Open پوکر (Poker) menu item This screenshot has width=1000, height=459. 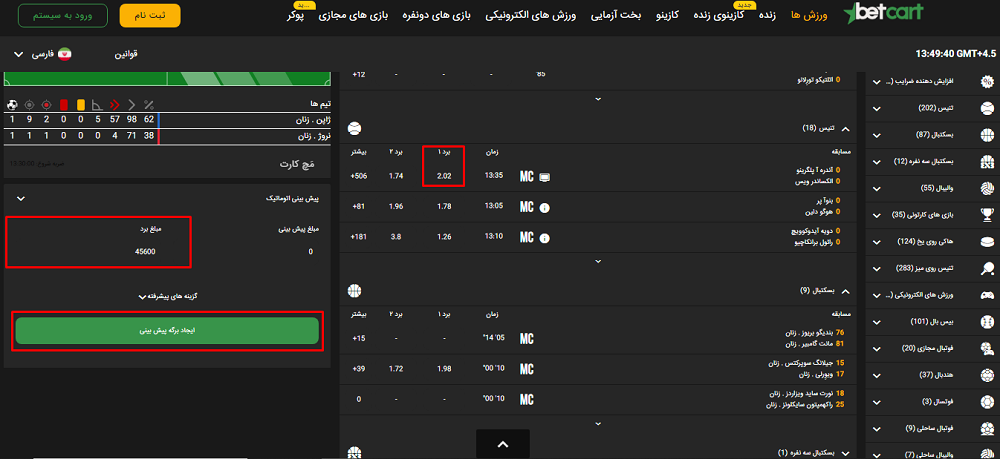pyautogui.click(x=295, y=15)
